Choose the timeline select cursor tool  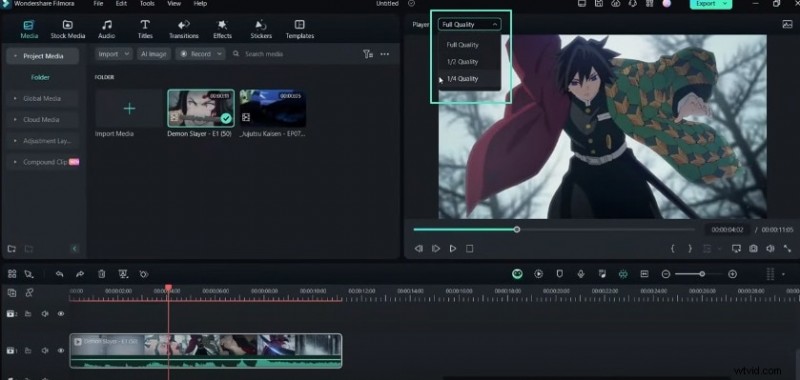tap(29, 274)
